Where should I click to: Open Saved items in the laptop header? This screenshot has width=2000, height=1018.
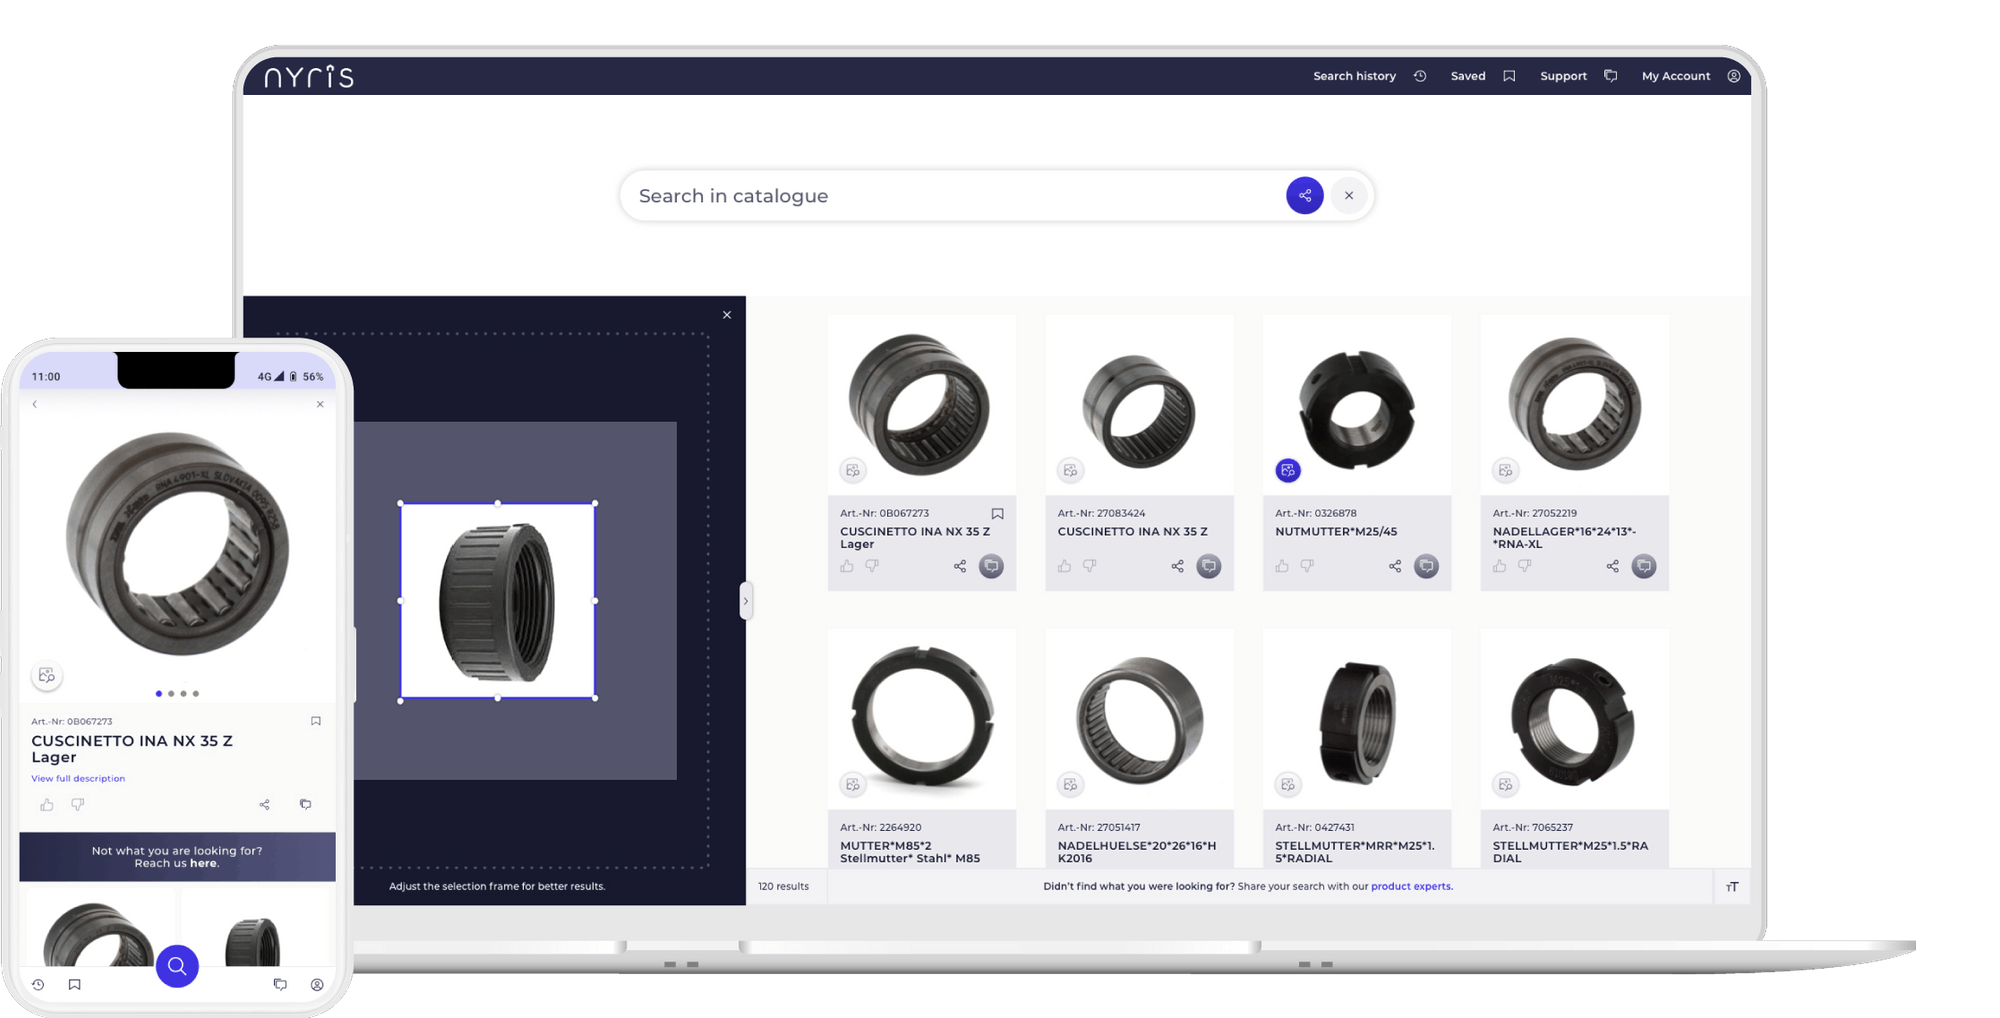1483,76
